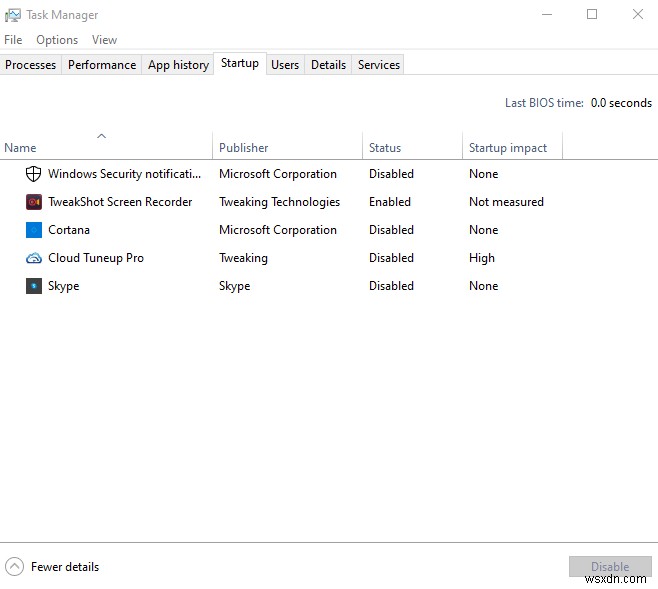
Task: Switch to the Users tab
Action: [285, 65]
